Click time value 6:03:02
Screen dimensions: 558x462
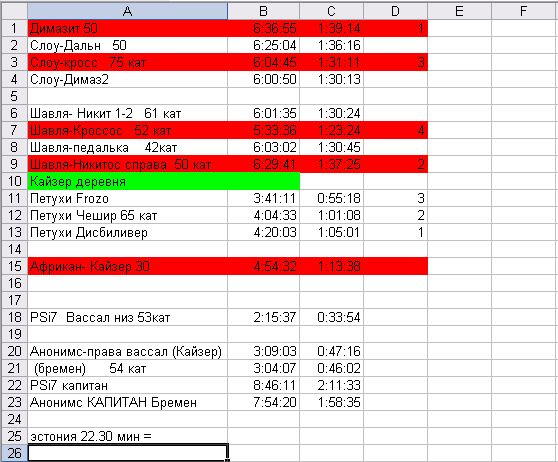[275, 147]
